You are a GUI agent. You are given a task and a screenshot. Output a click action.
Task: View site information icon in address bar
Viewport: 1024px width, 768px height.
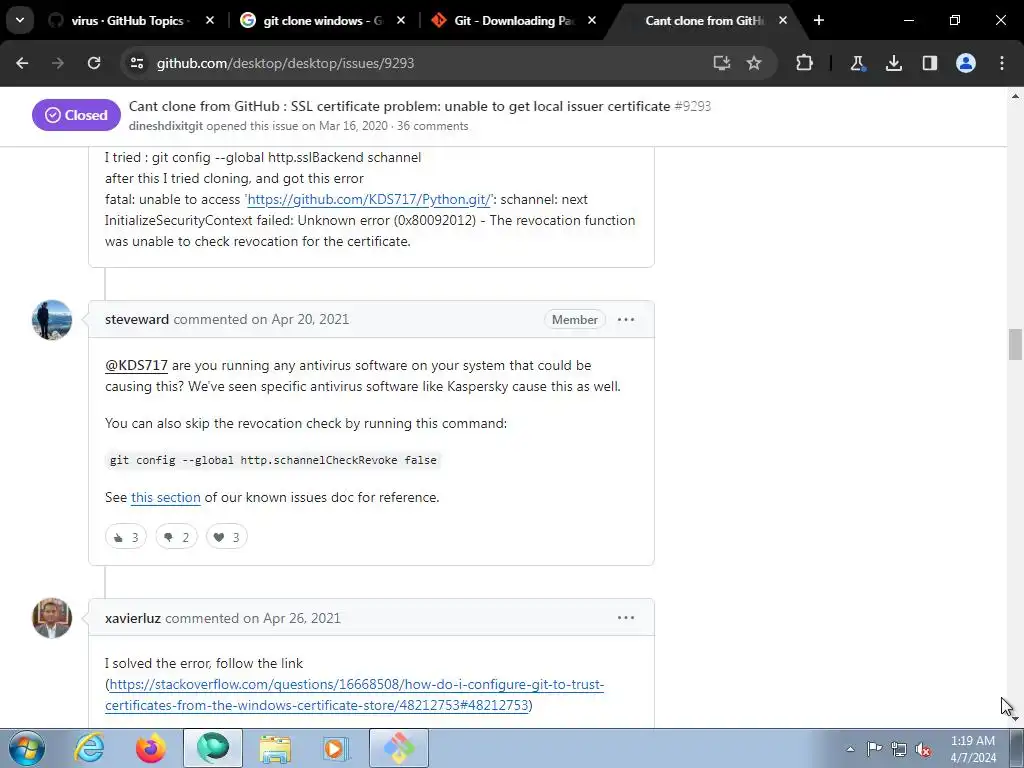(137, 63)
